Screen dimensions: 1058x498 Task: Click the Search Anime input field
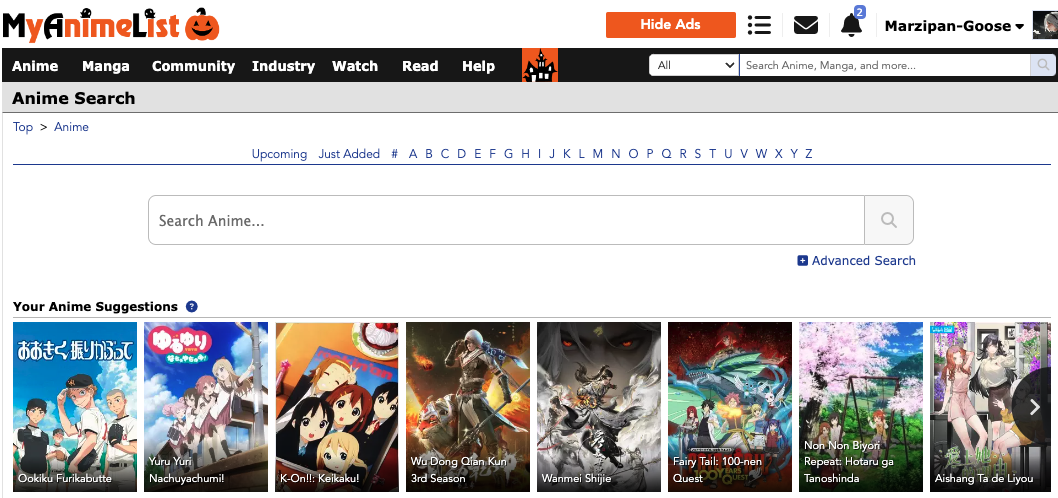coord(506,220)
